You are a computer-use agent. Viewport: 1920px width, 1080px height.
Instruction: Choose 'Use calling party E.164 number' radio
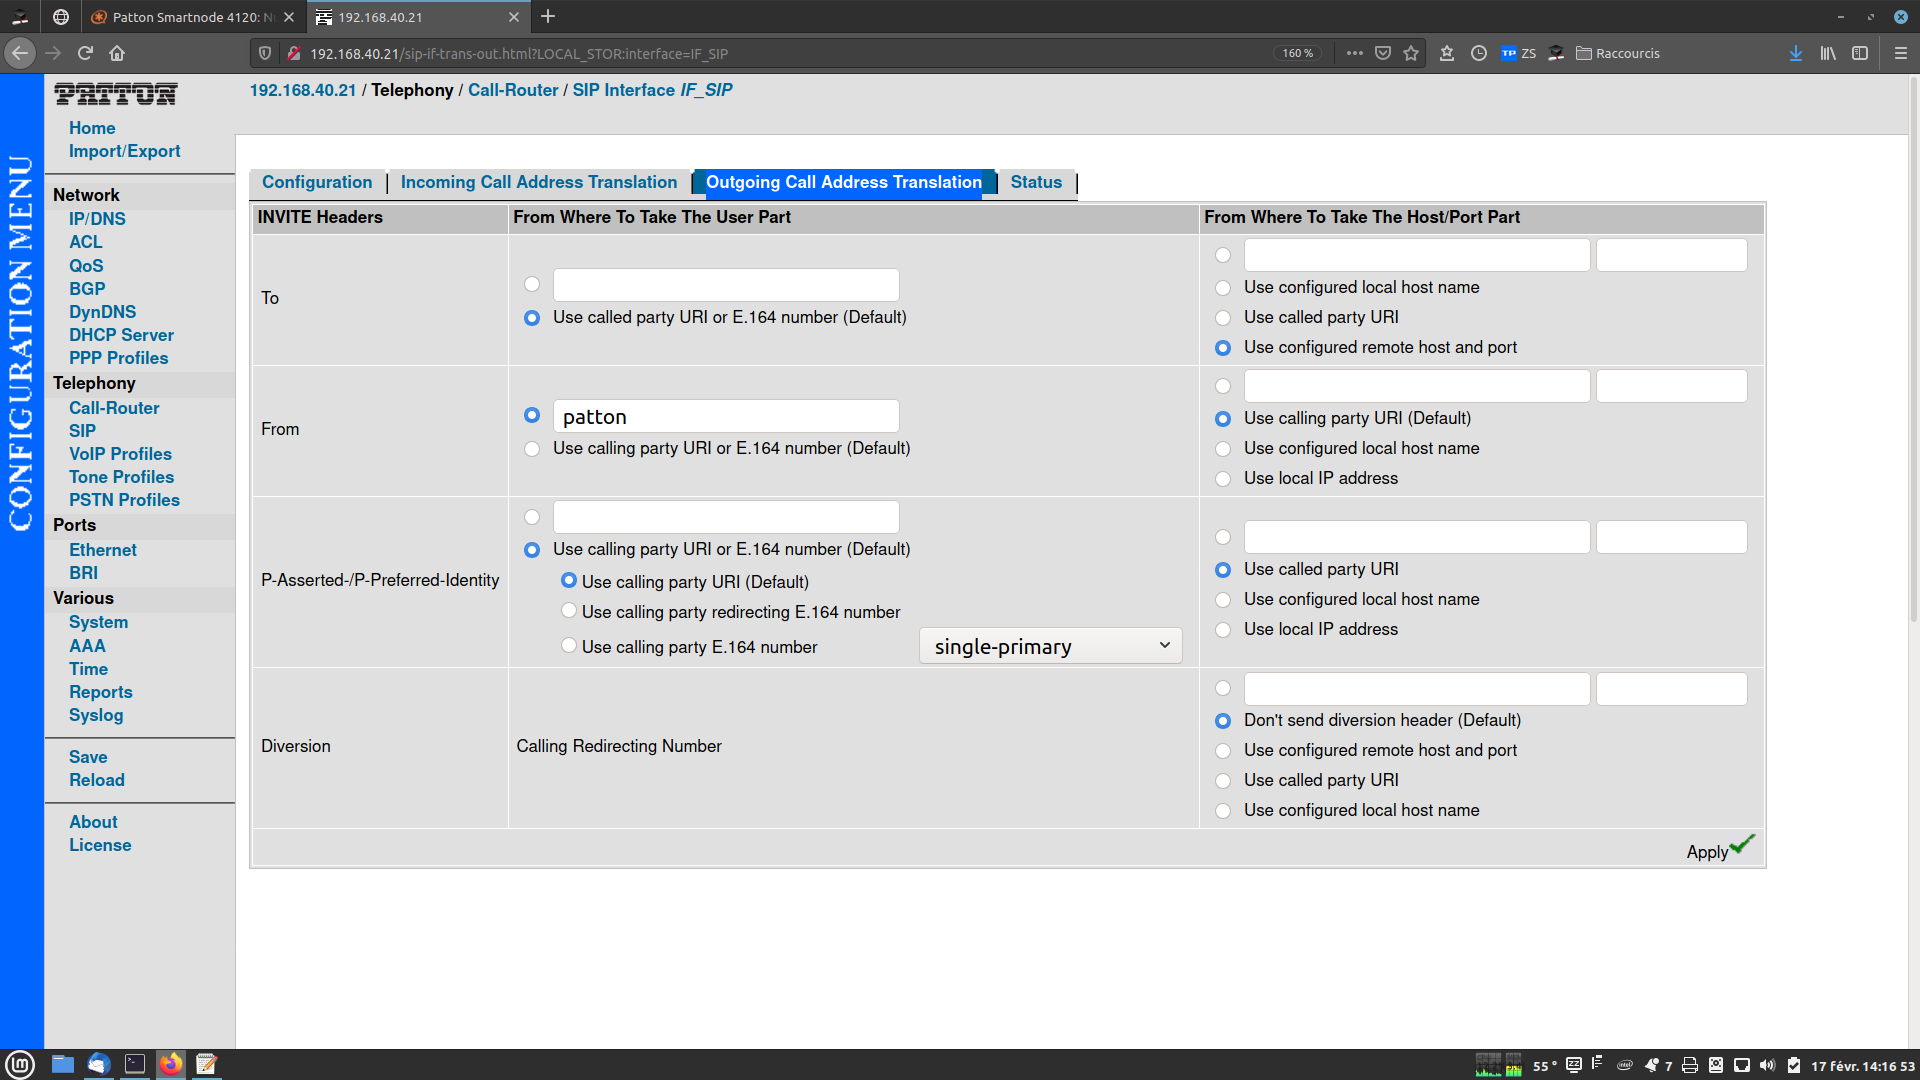pyautogui.click(x=569, y=645)
